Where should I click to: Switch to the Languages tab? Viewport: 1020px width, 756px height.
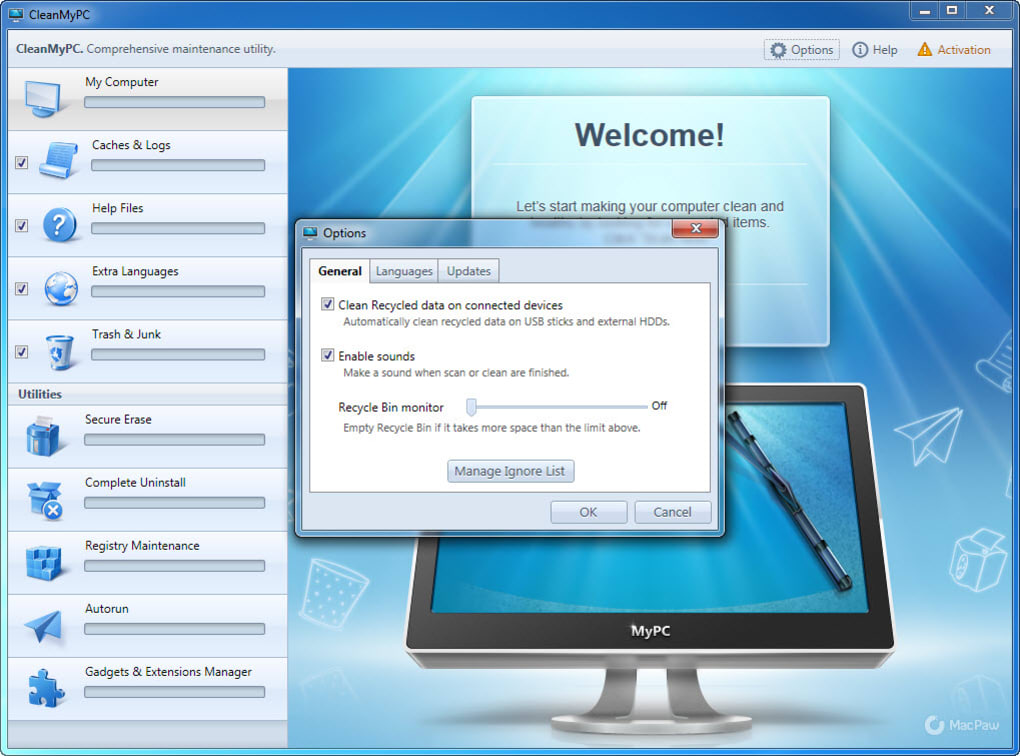coord(404,271)
